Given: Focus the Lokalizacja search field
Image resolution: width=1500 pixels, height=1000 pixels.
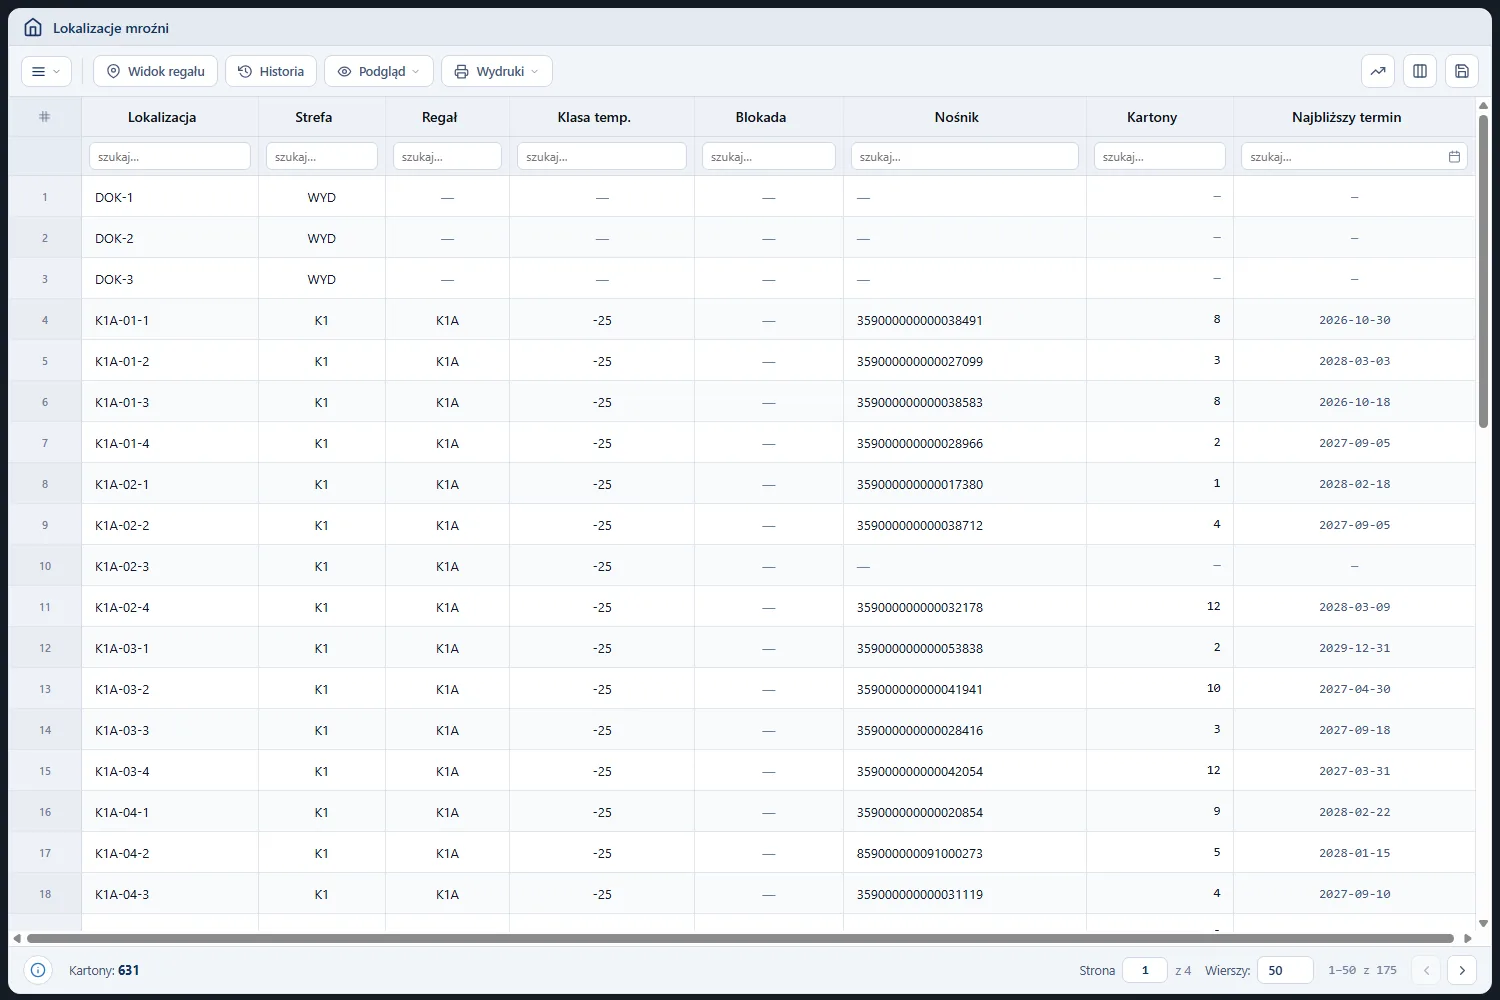Looking at the screenshot, I should [170, 156].
